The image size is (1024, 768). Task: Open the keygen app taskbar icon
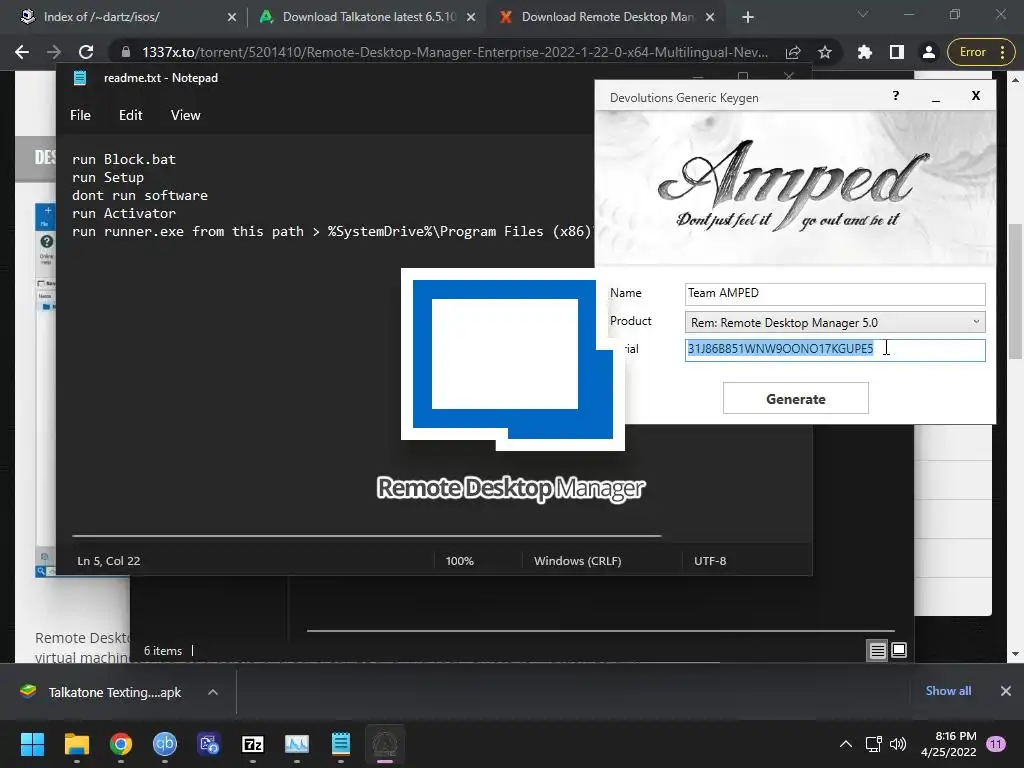click(385, 744)
